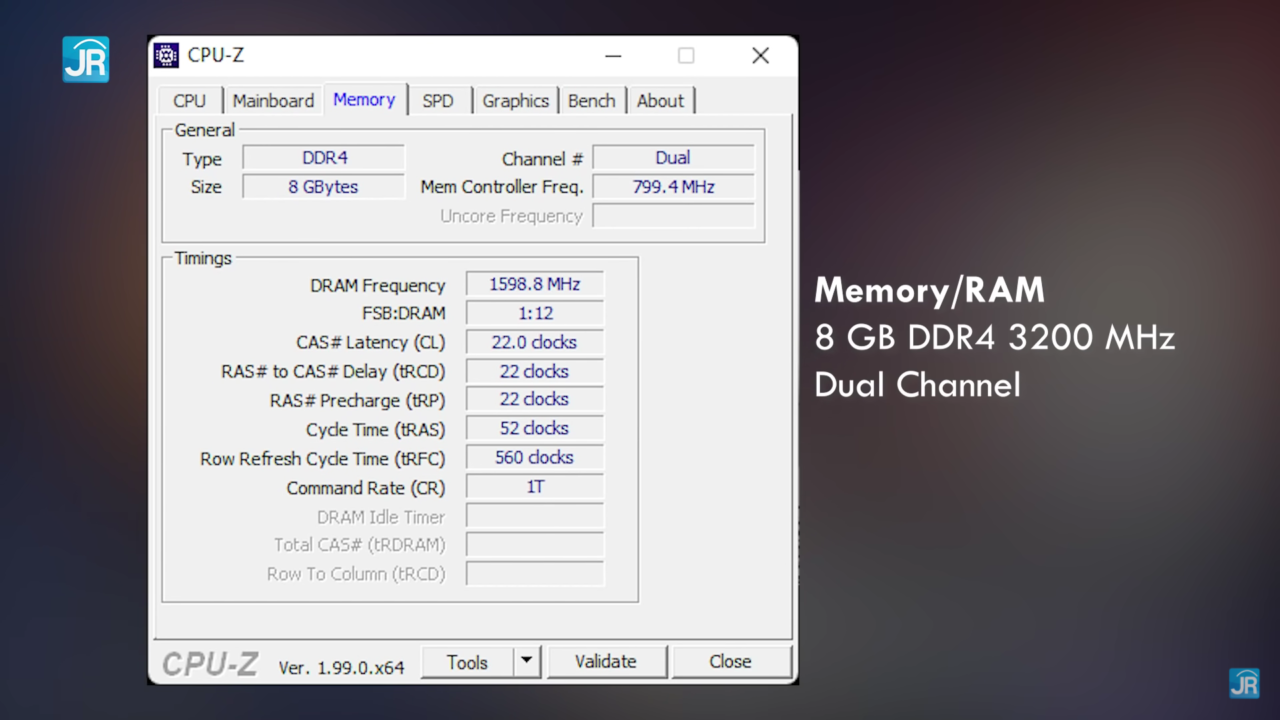Select the Bench tab
The height and width of the screenshot is (720, 1280).
592,100
